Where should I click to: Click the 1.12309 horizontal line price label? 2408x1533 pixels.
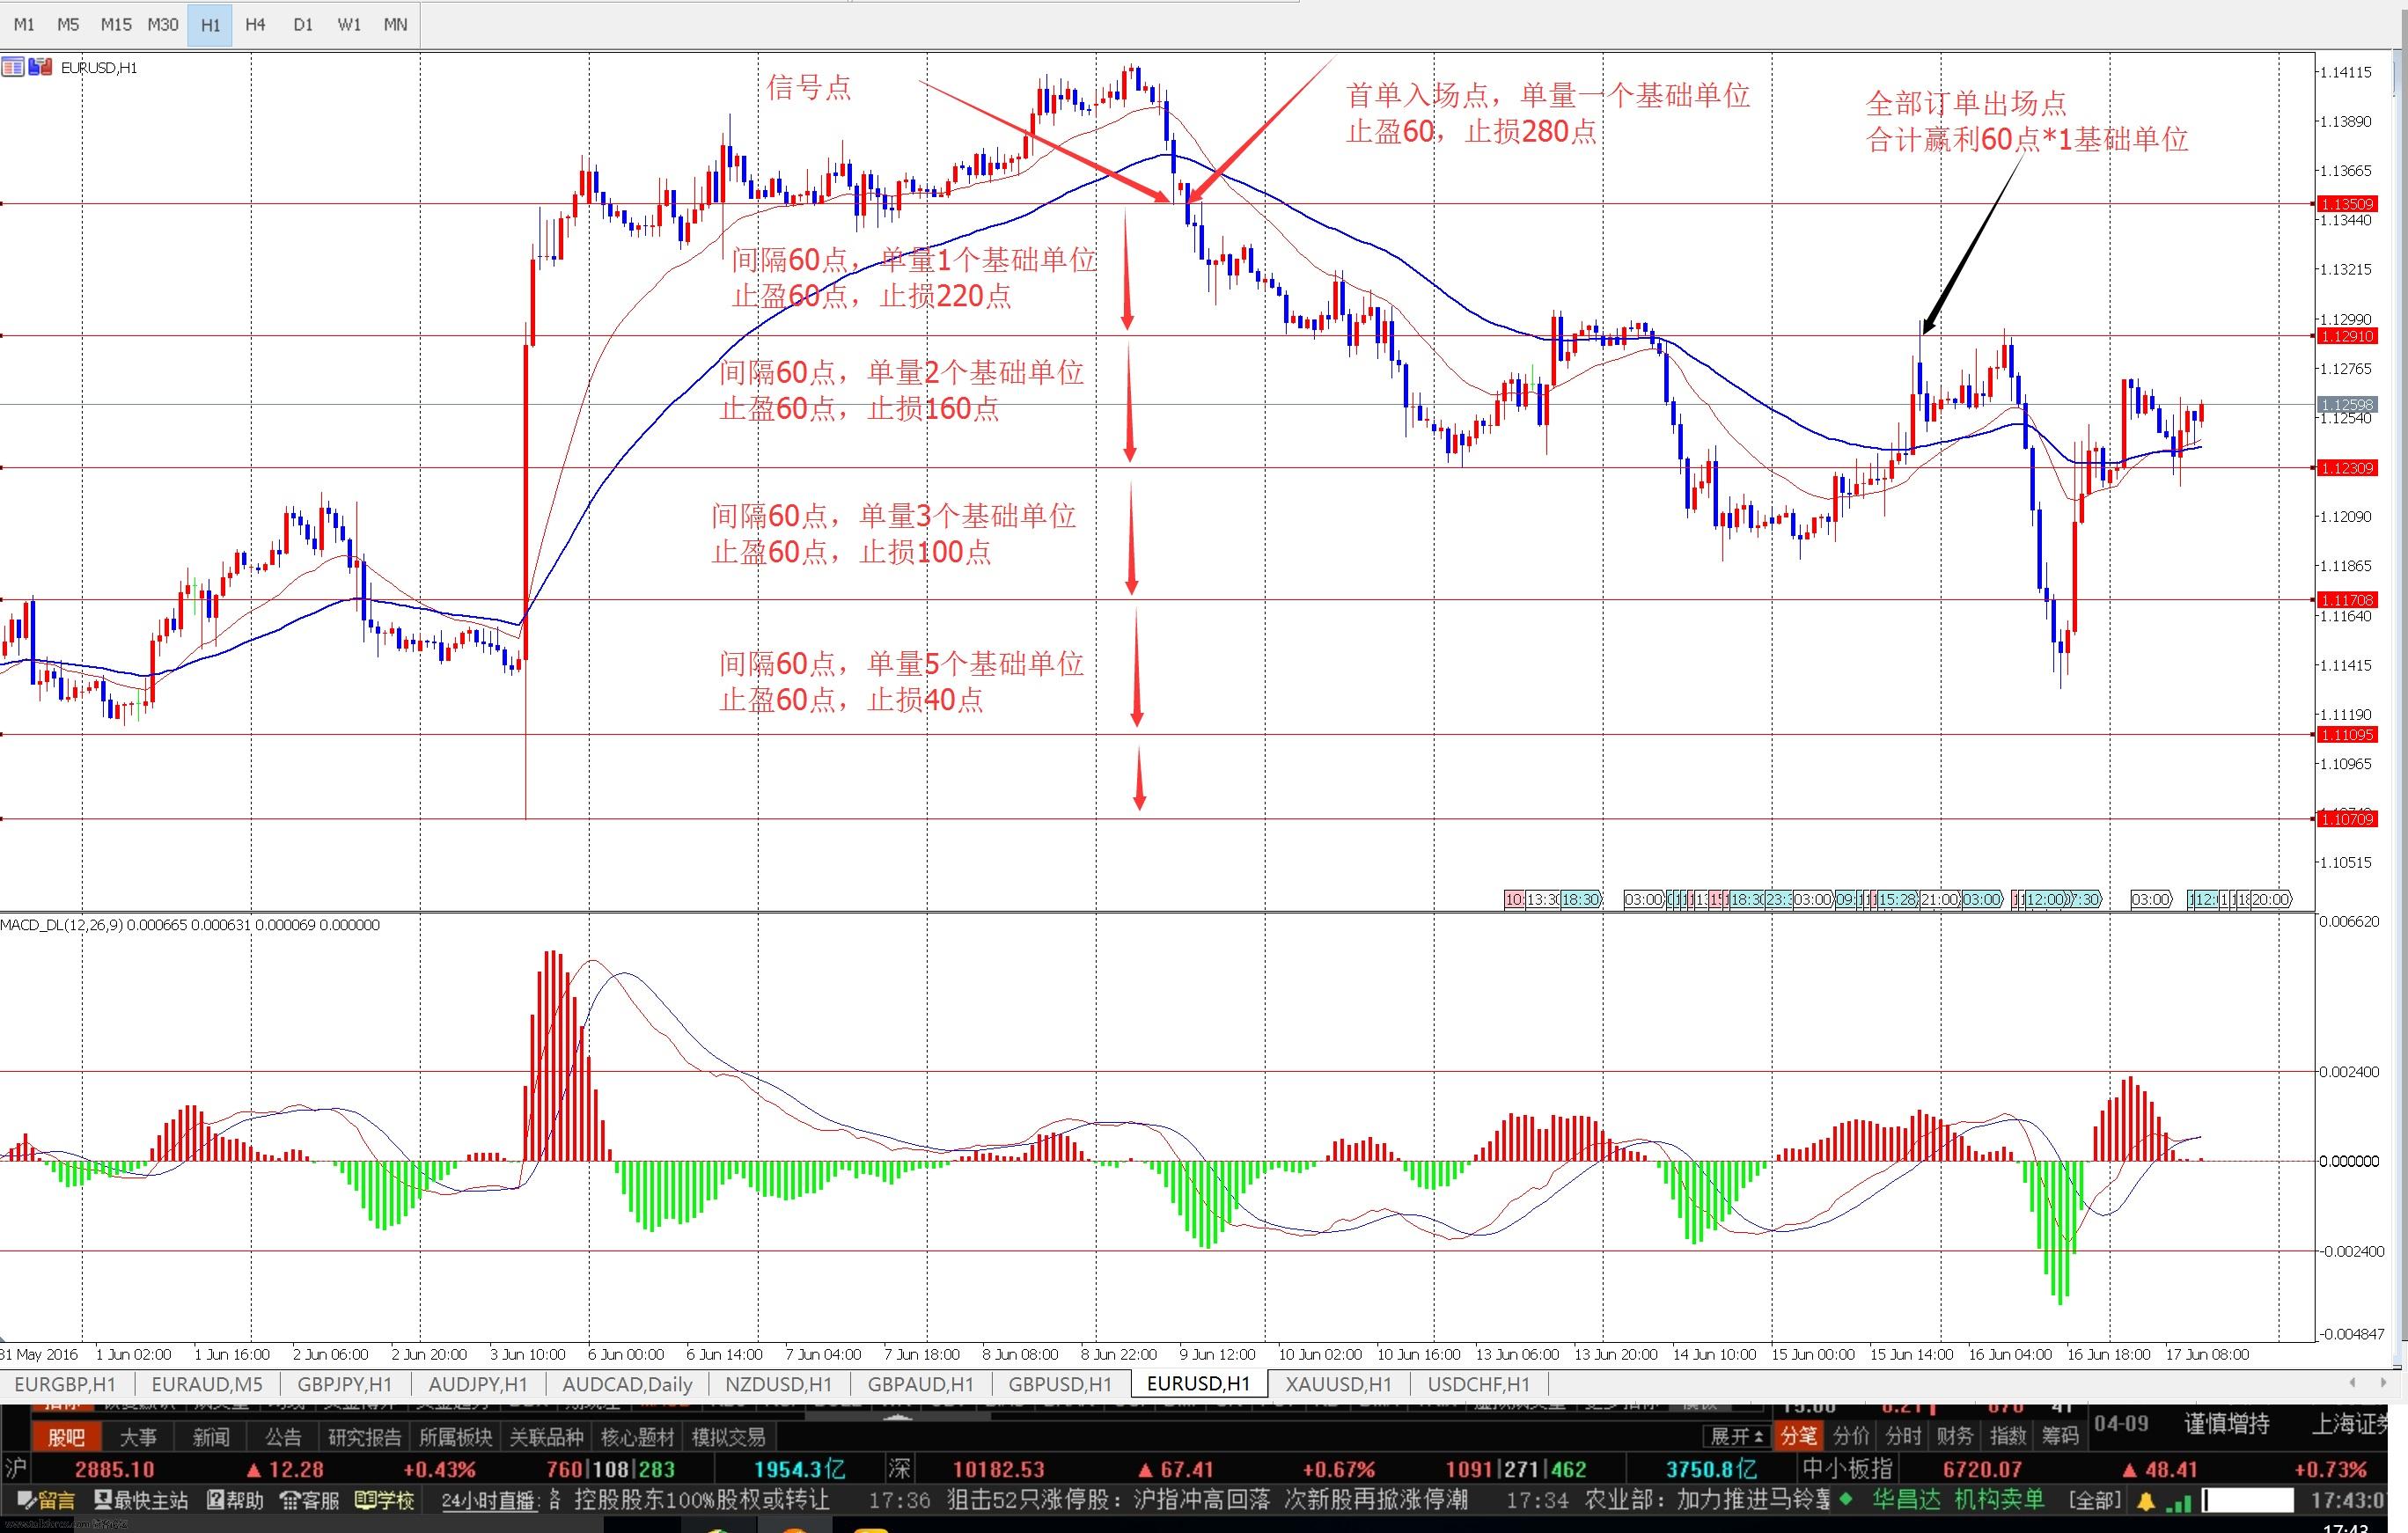point(2346,468)
